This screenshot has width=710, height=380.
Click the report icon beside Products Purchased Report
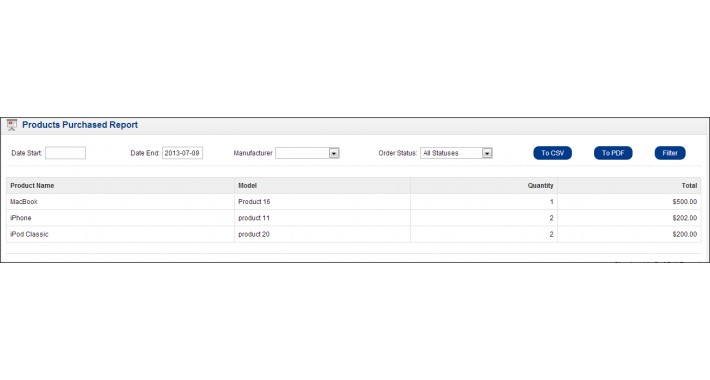click(12, 125)
